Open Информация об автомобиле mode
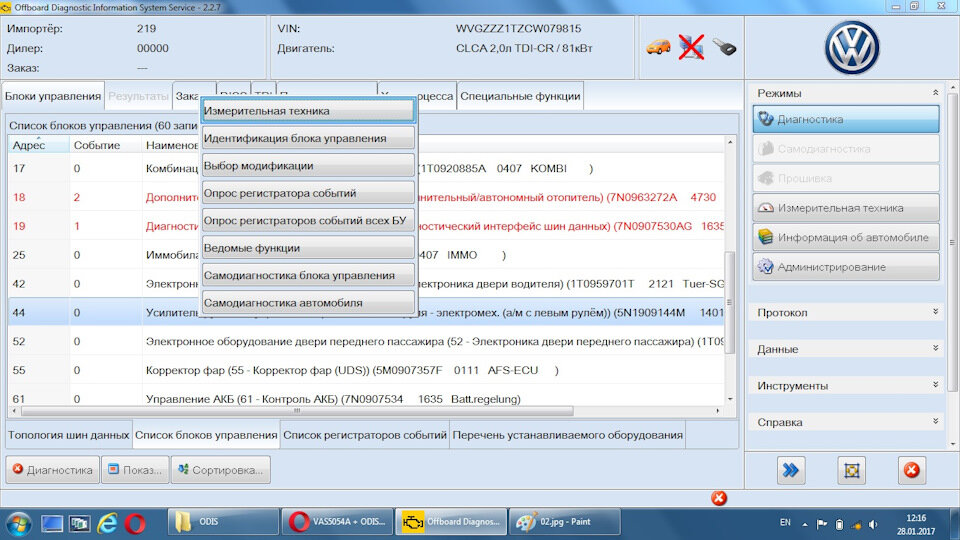 846,237
